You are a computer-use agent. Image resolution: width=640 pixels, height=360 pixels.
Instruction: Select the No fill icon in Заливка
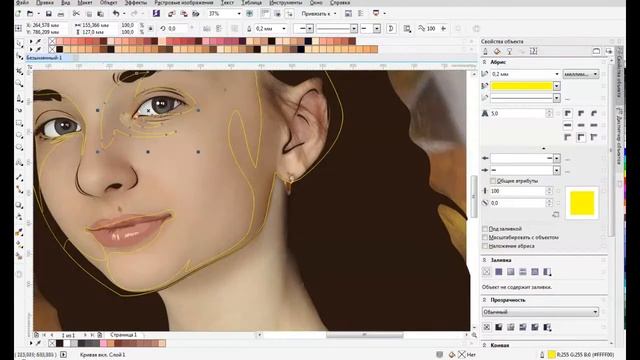click(x=486, y=272)
